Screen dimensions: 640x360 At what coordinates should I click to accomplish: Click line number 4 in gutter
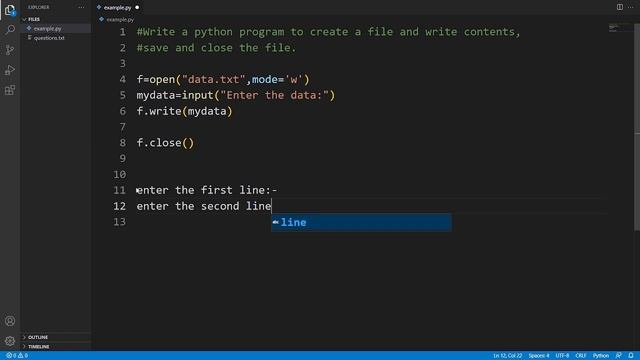(x=123, y=79)
